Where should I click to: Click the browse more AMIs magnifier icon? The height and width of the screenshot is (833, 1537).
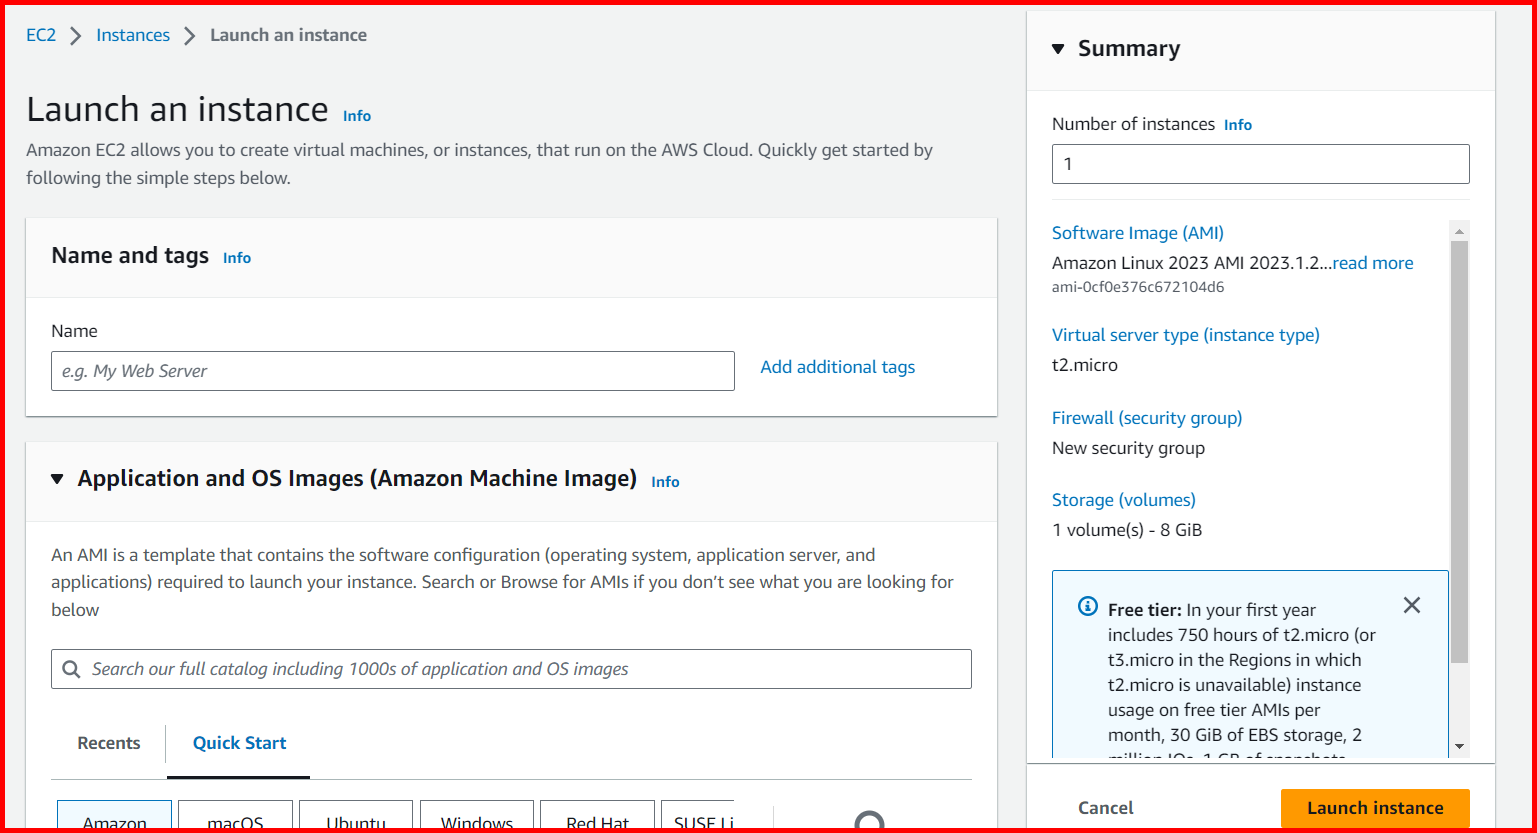click(x=867, y=820)
